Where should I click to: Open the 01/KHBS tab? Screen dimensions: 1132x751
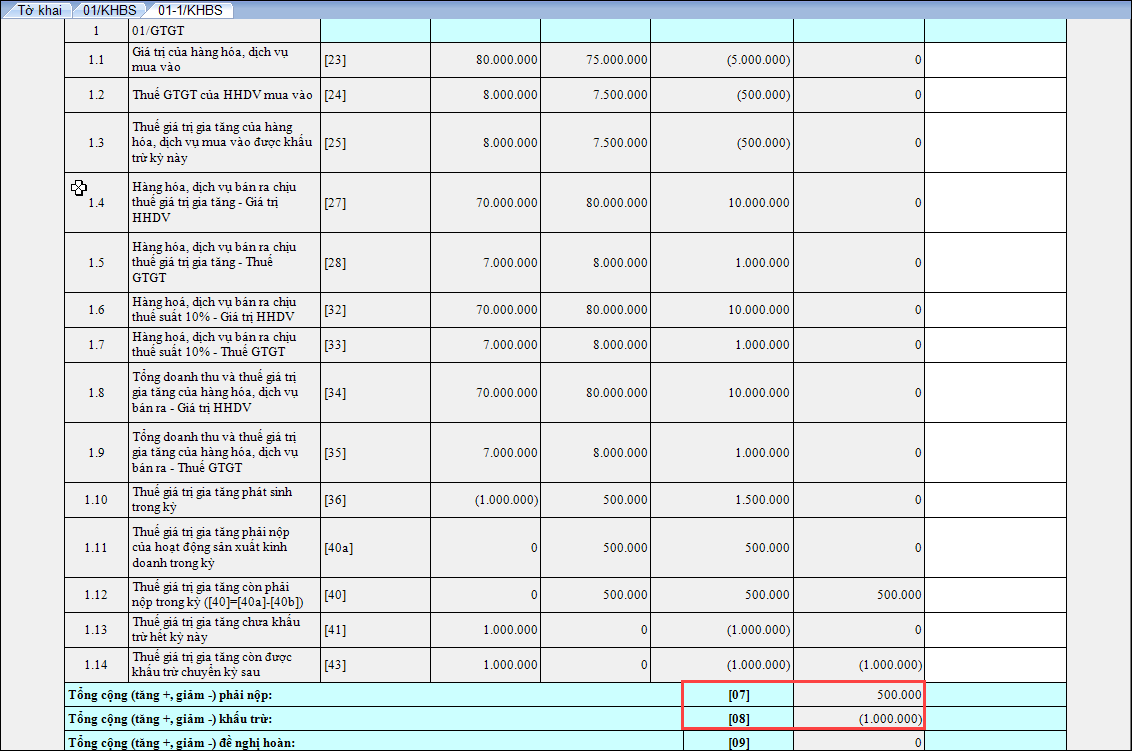109,10
